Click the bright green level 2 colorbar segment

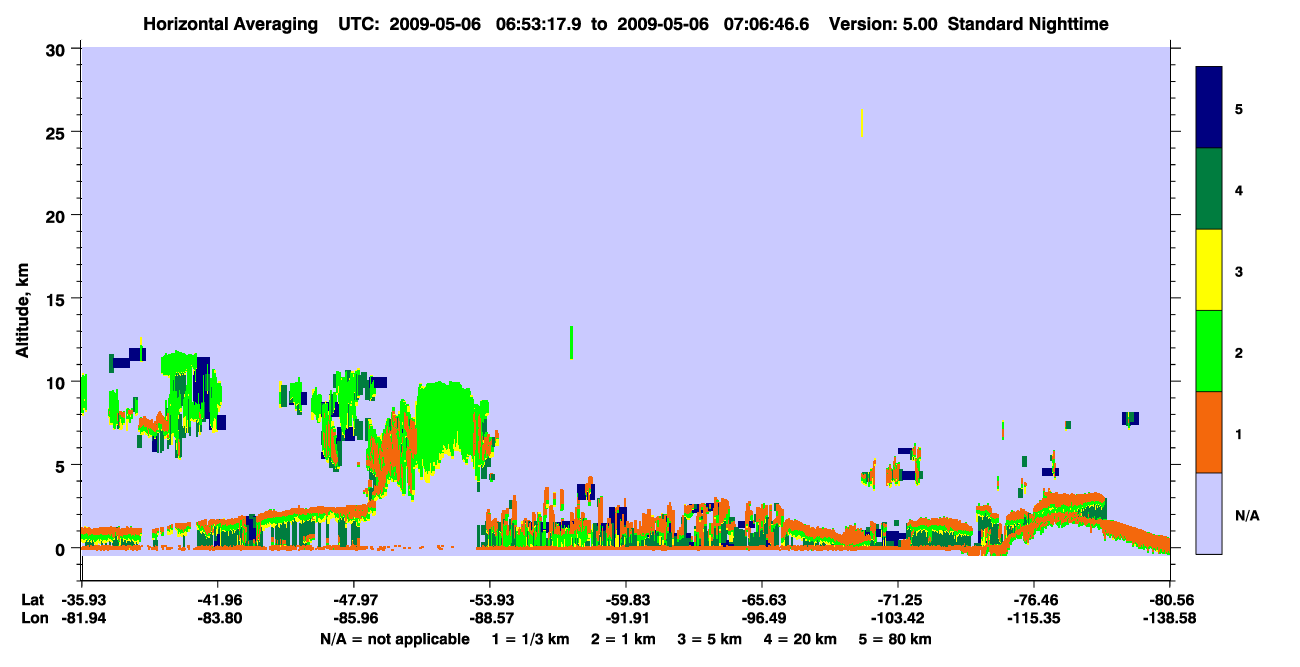coord(1209,351)
